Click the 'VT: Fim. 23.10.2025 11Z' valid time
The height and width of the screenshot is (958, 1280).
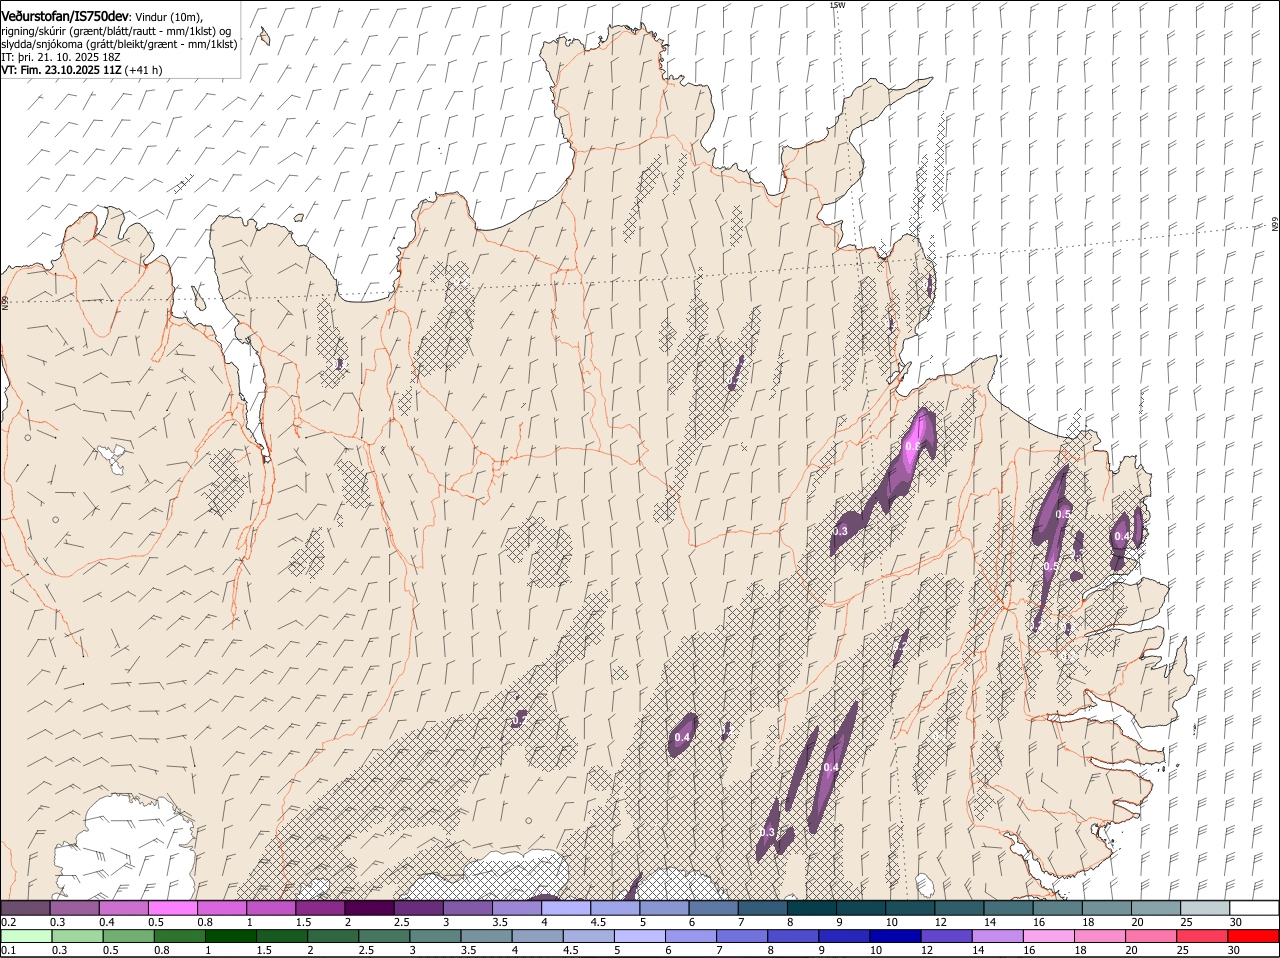pos(61,71)
